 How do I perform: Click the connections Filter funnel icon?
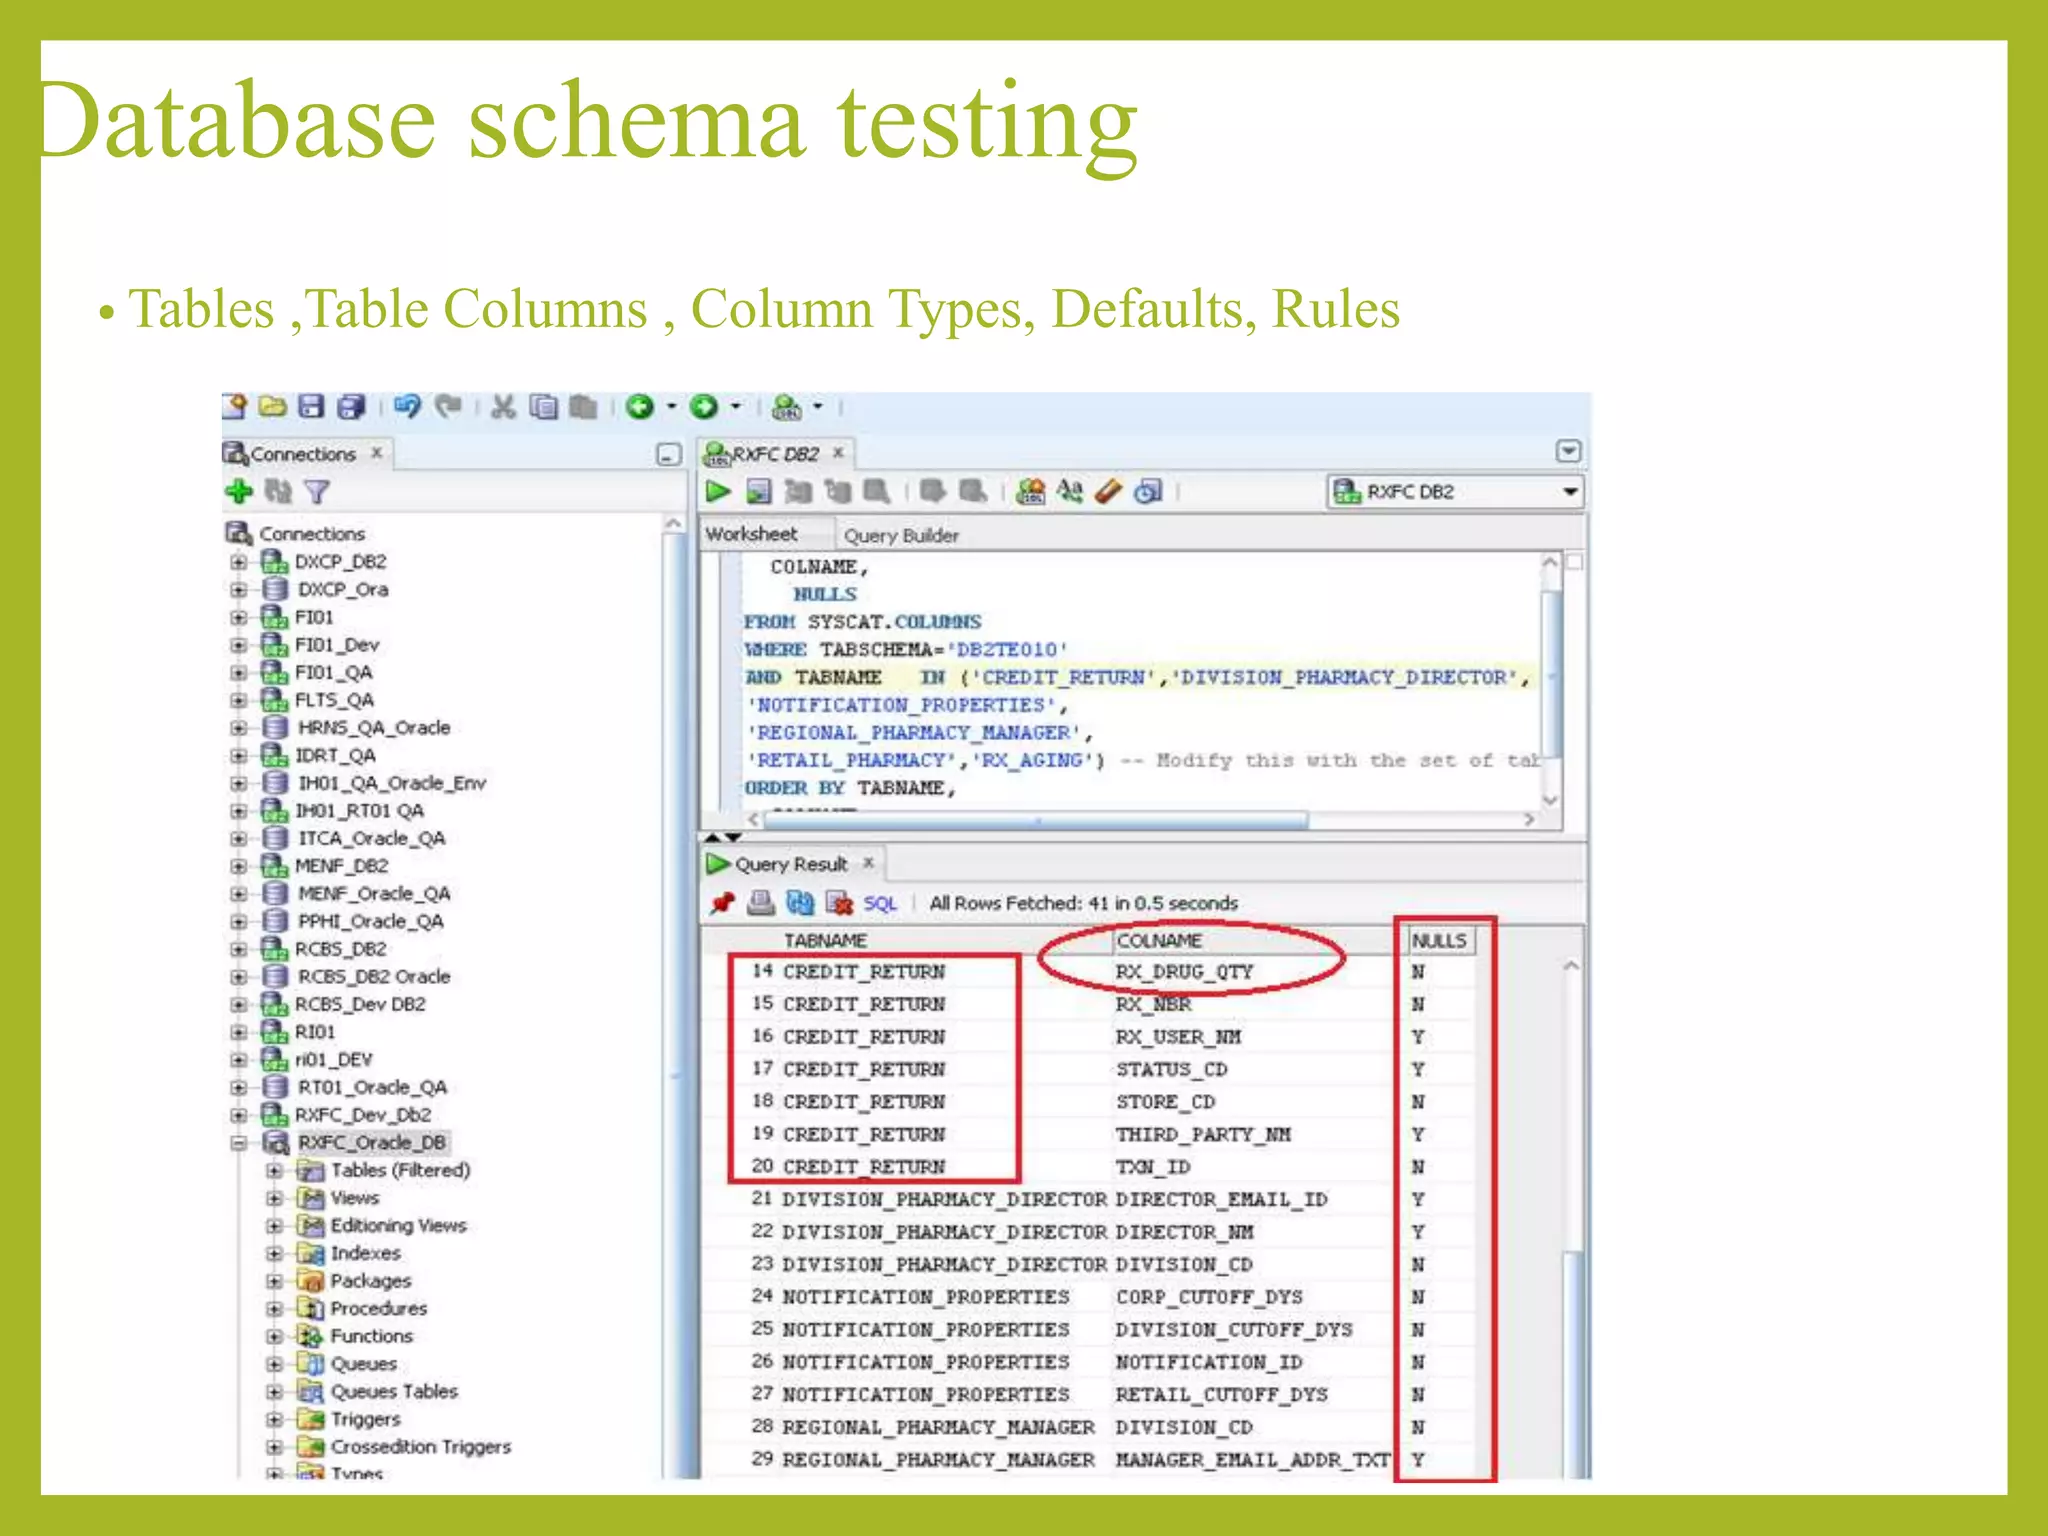tap(317, 492)
